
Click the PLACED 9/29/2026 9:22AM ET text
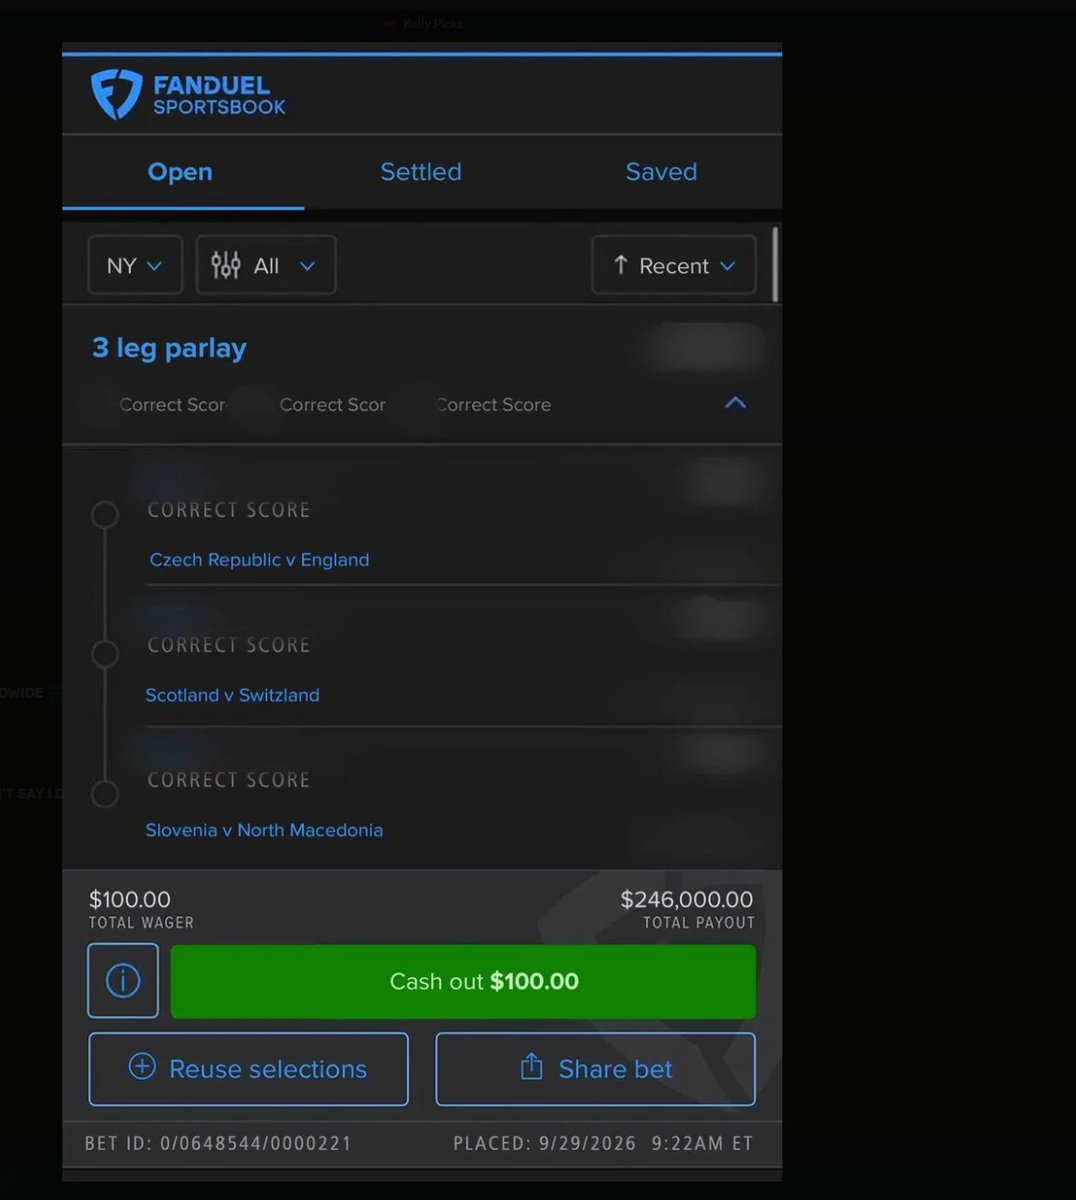point(603,1143)
